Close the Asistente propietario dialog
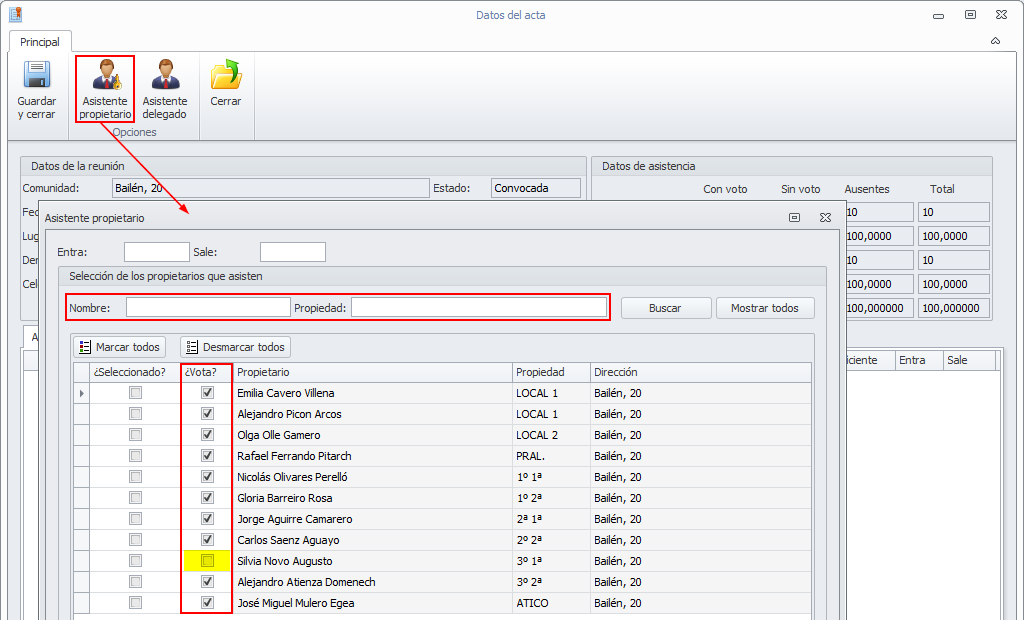This screenshot has height=620, width=1024. click(825, 218)
